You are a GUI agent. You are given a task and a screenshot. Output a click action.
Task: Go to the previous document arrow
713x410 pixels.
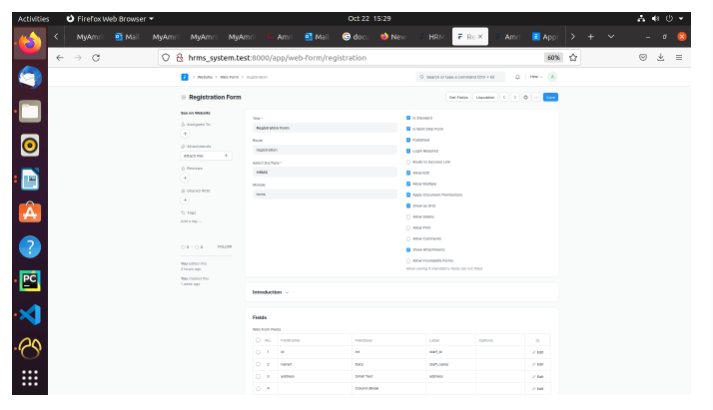tap(505, 97)
